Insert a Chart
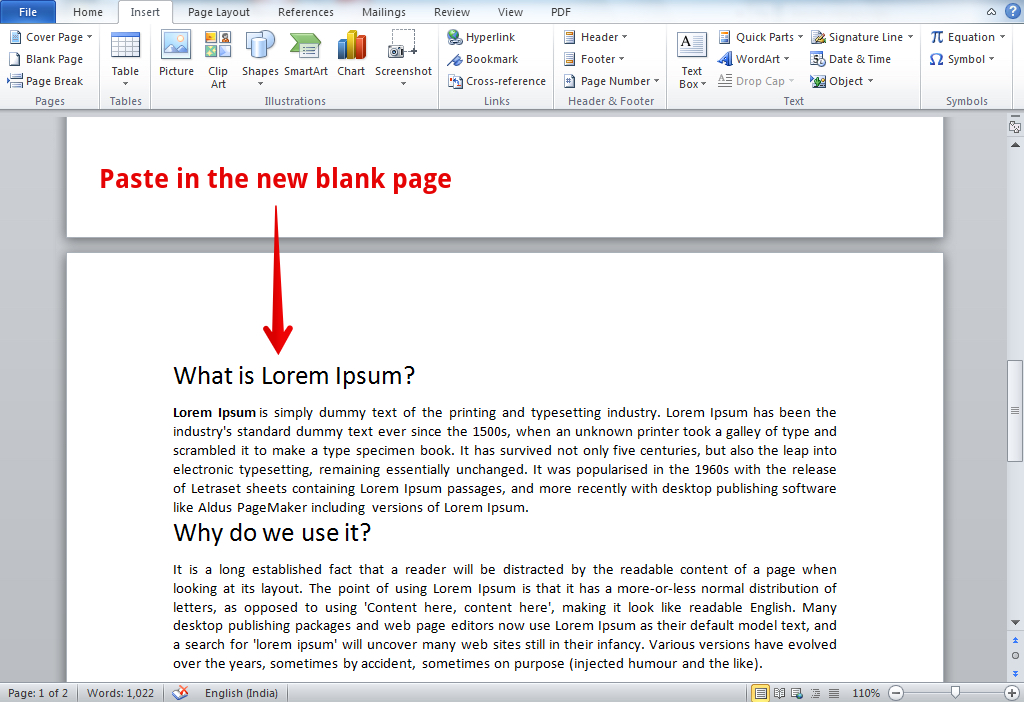This screenshot has width=1024, height=702. pyautogui.click(x=351, y=57)
